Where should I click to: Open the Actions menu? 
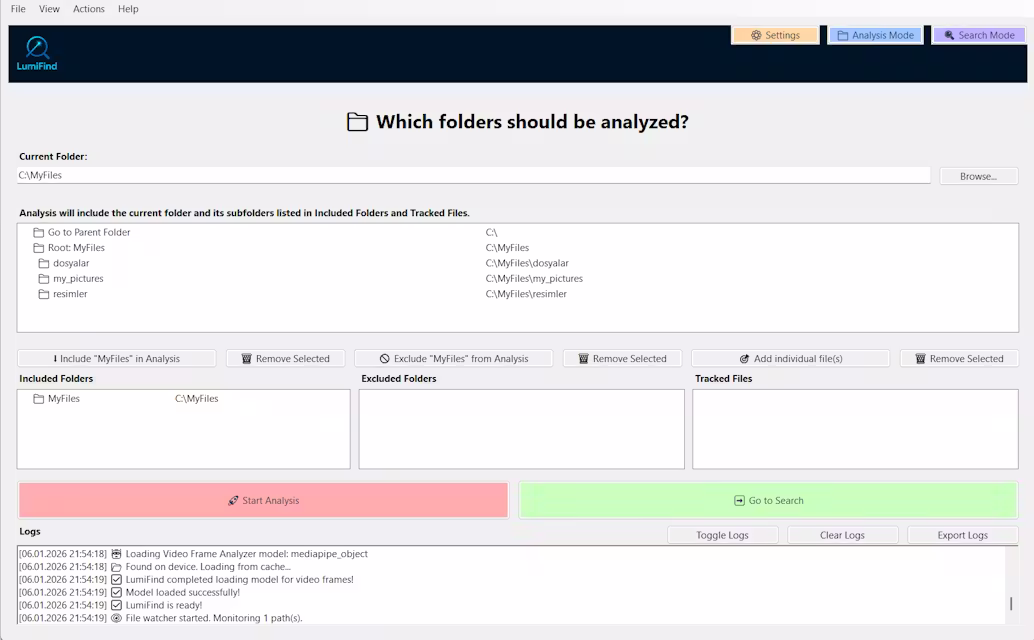pos(88,9)
